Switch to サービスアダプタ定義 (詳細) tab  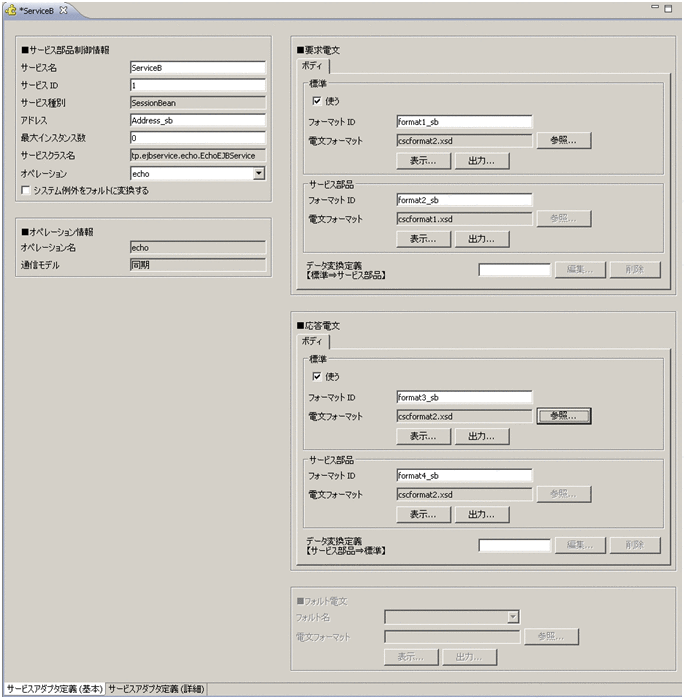point(156,689)
